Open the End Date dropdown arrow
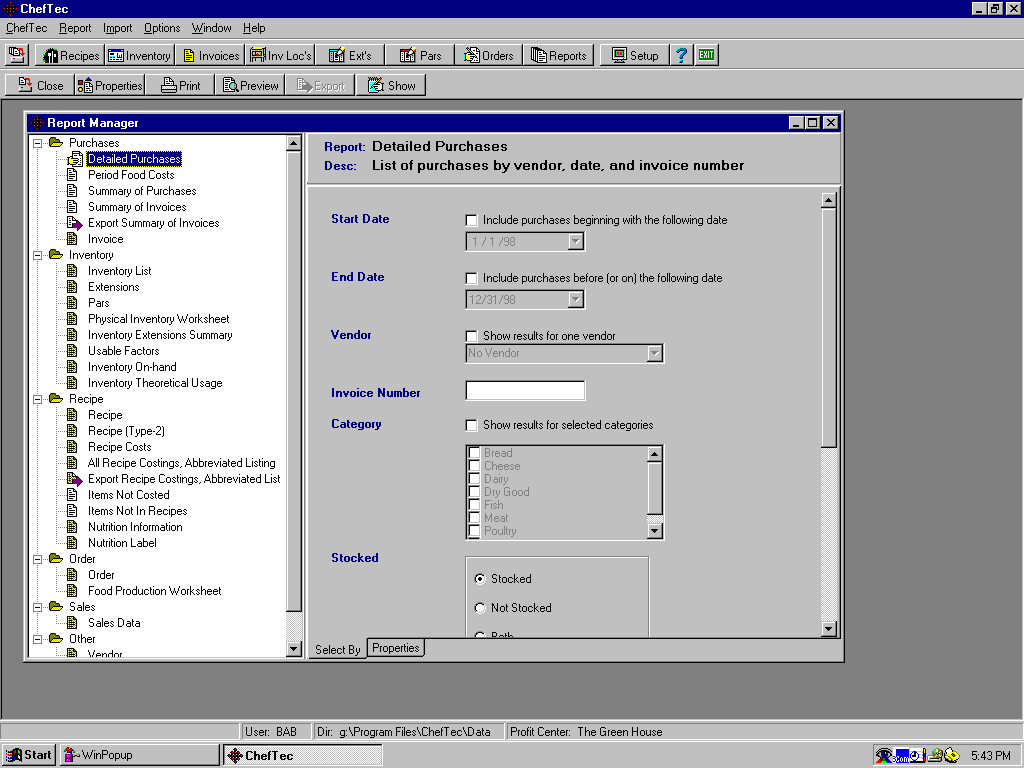1024x768 pixels. pos(575,300)
